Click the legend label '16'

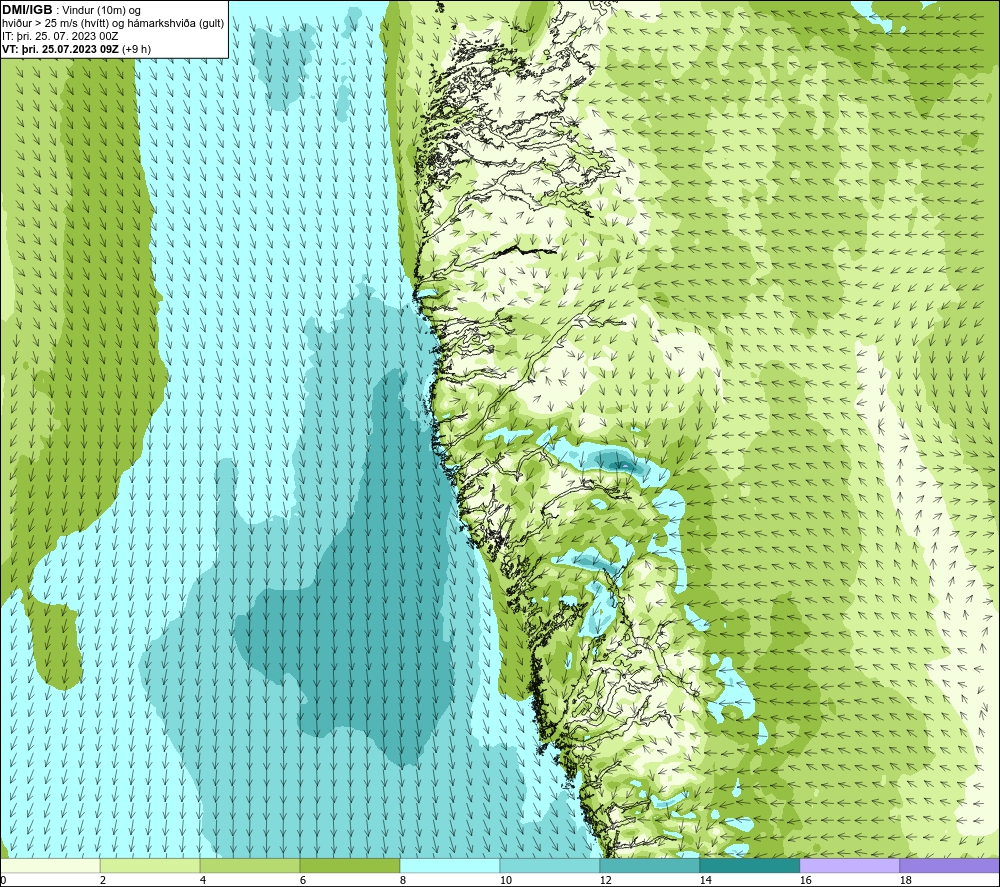(805, 880)
